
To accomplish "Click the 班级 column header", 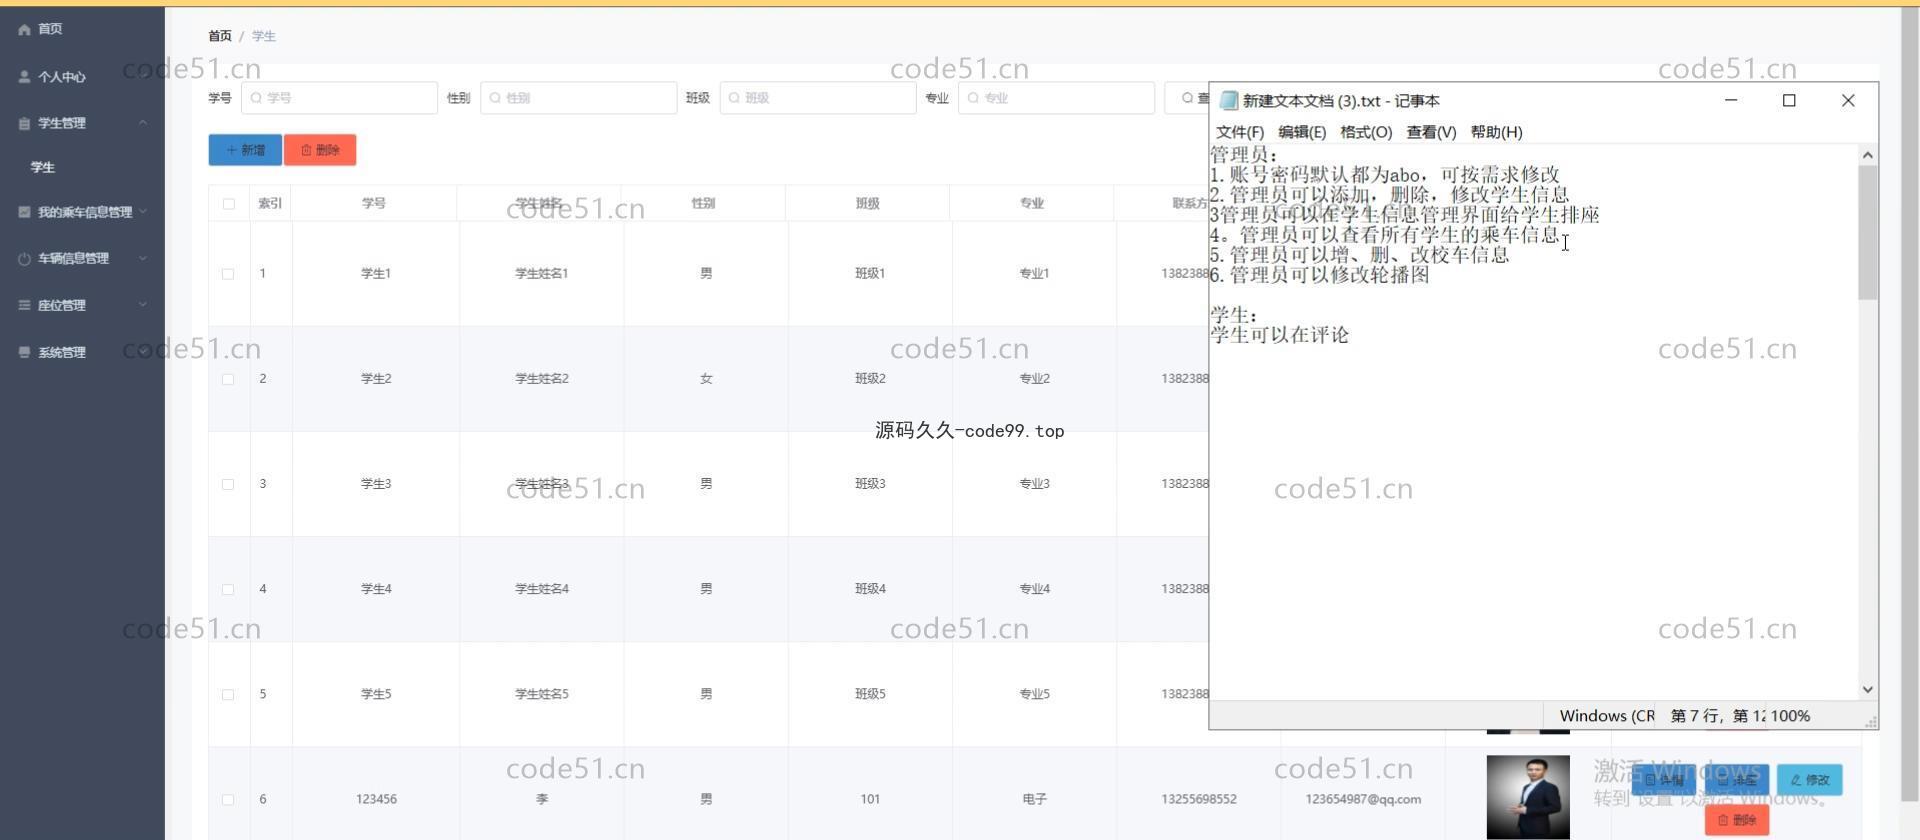I will [867, 203].
